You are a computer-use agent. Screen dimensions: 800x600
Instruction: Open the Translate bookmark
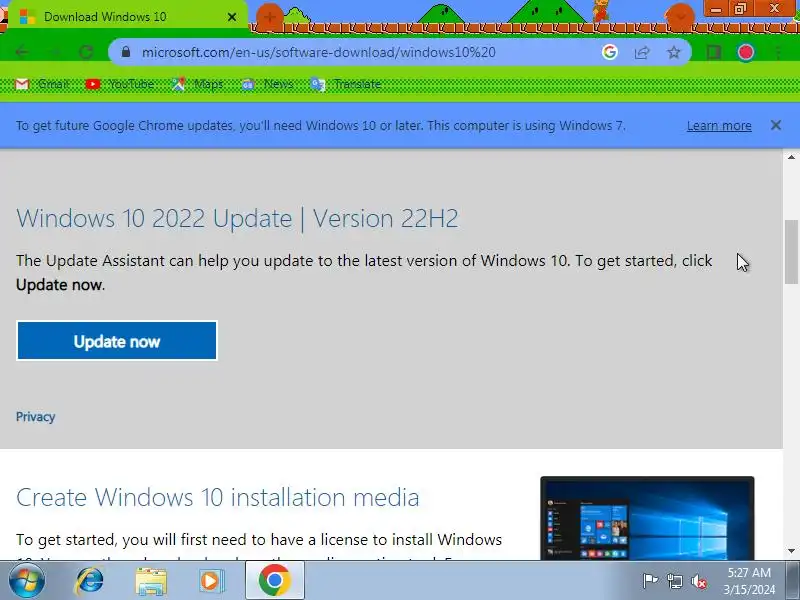click(346, 84)
